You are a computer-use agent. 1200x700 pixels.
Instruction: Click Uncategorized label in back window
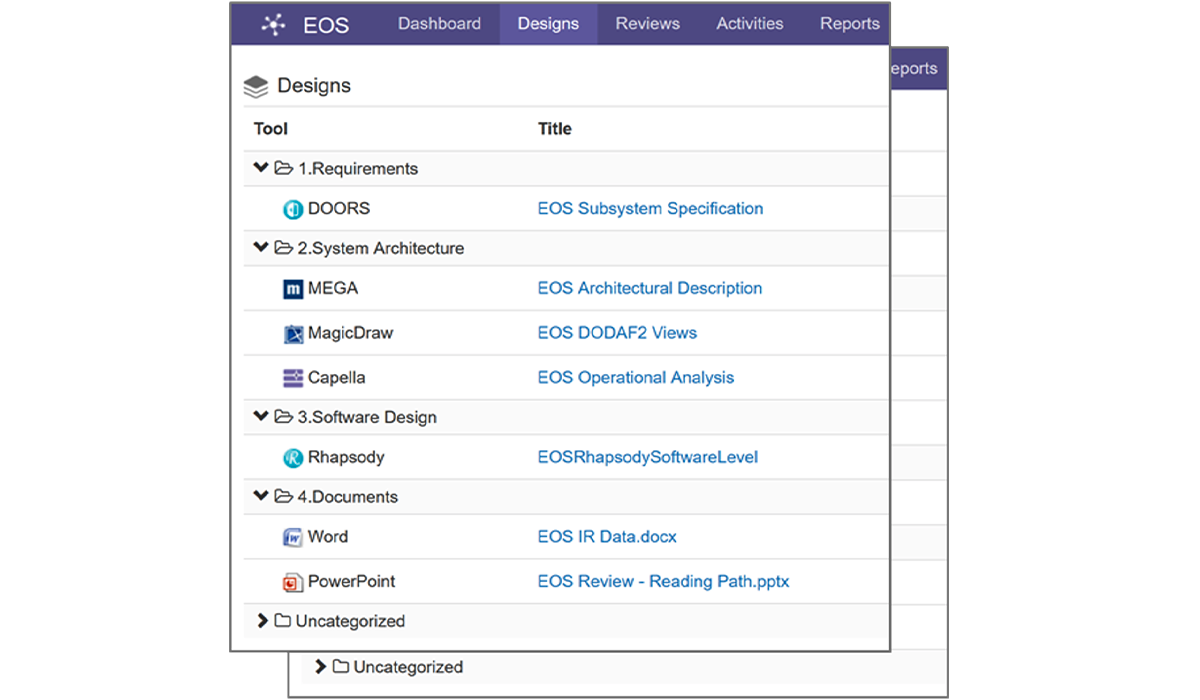point(408,667)
